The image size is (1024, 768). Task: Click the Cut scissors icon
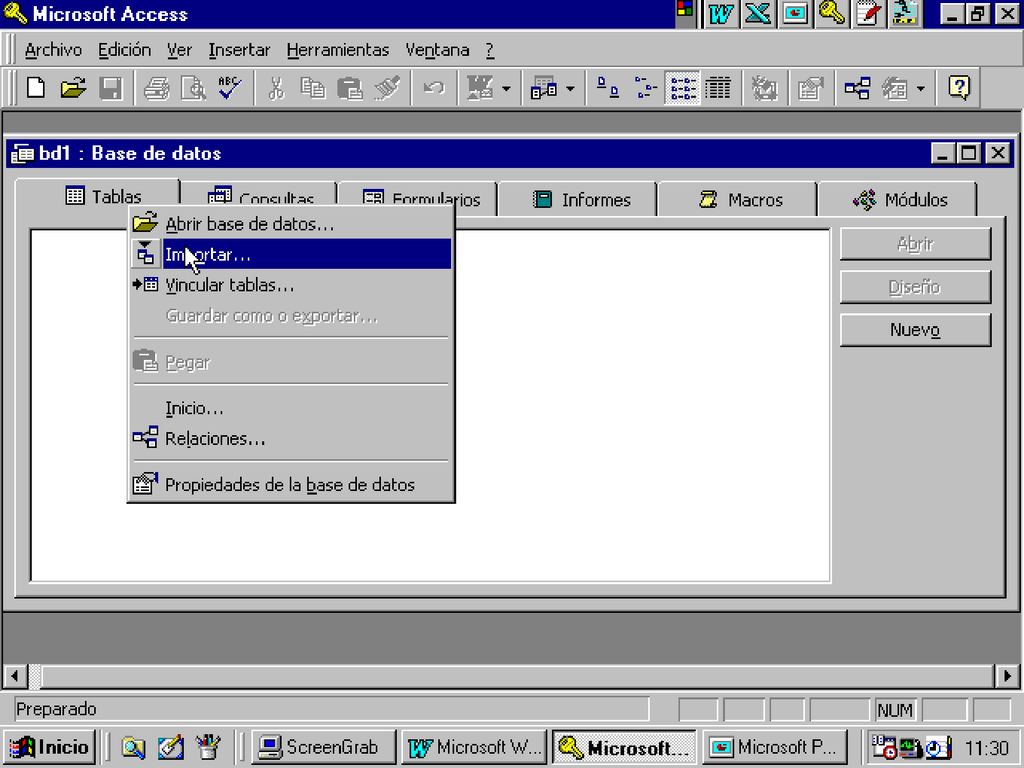click(x=276, y=88)
